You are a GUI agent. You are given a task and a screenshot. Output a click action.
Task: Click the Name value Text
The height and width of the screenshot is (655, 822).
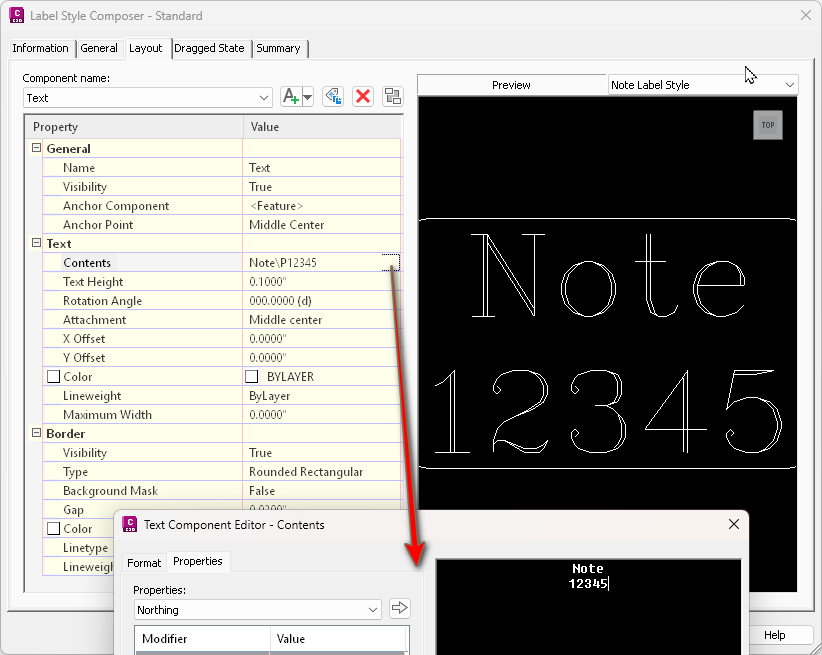click(322, 168)
